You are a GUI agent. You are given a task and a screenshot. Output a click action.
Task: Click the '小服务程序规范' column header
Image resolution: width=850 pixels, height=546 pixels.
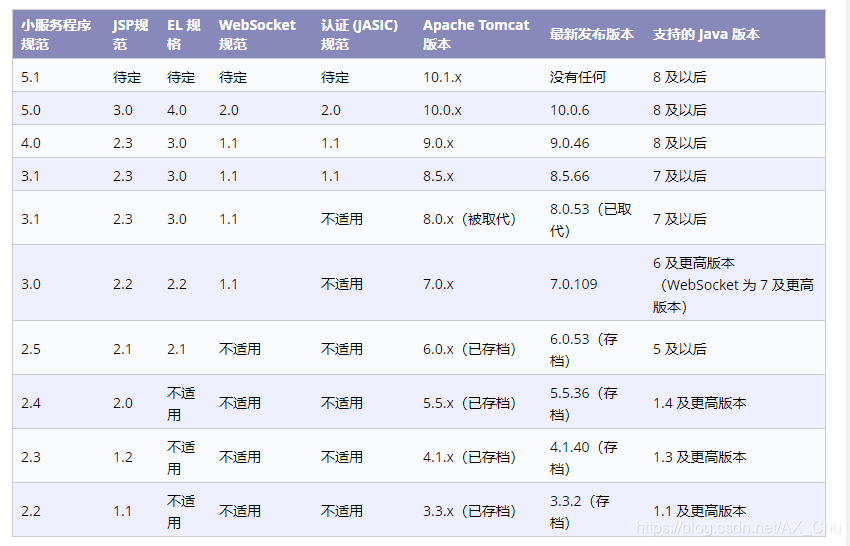coord(56,34)
